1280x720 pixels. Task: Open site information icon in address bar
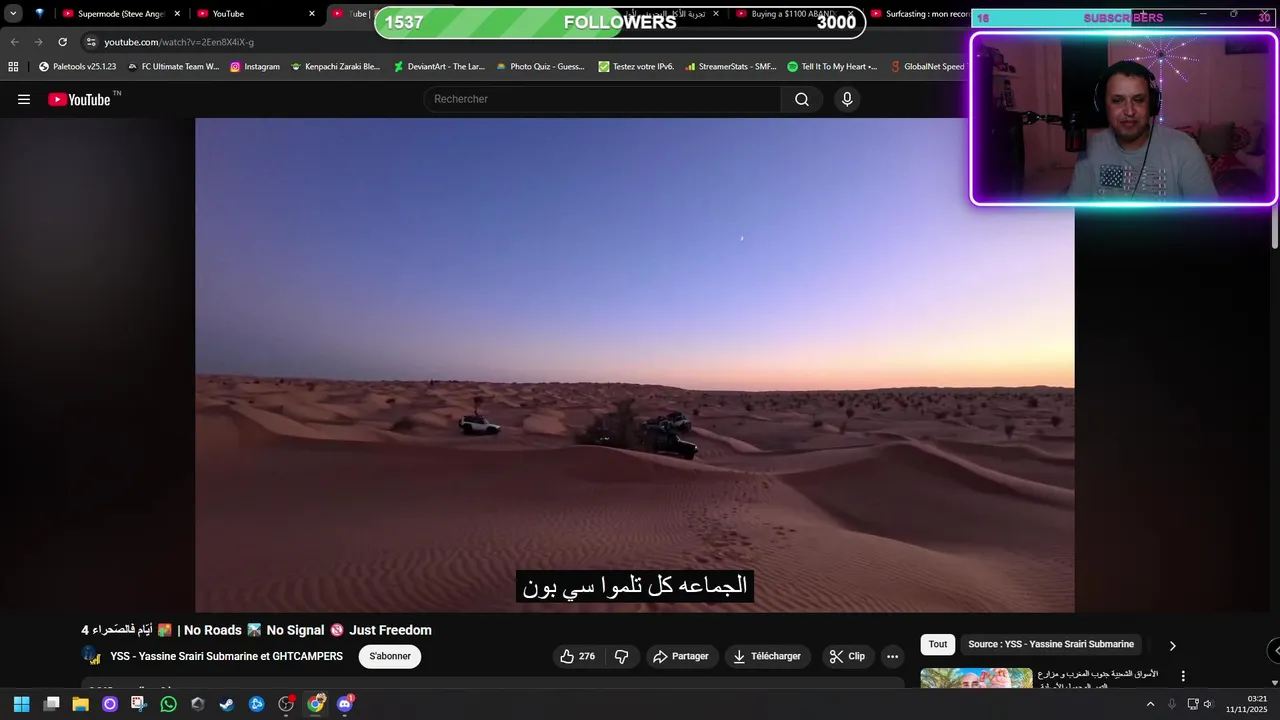(x=91, y=42)
